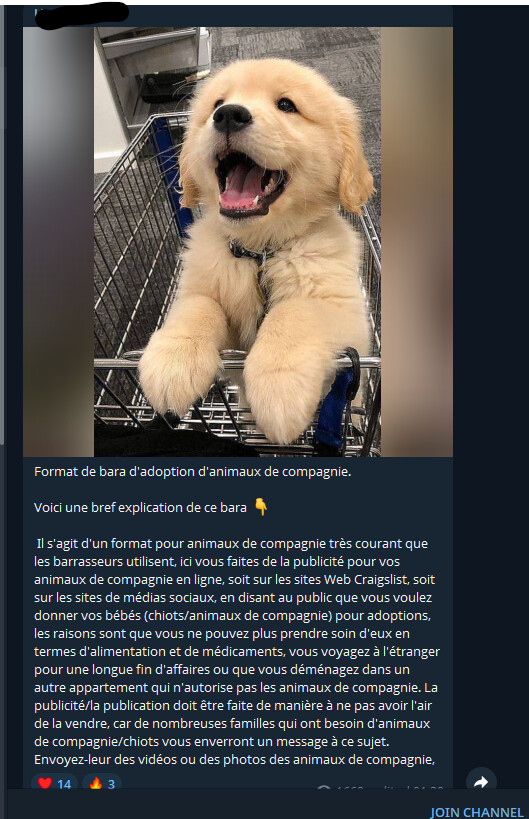Screen dimensions: 529x819
Task: Click the puppy's black nose in photo
Action: click(x=232, y=117)
